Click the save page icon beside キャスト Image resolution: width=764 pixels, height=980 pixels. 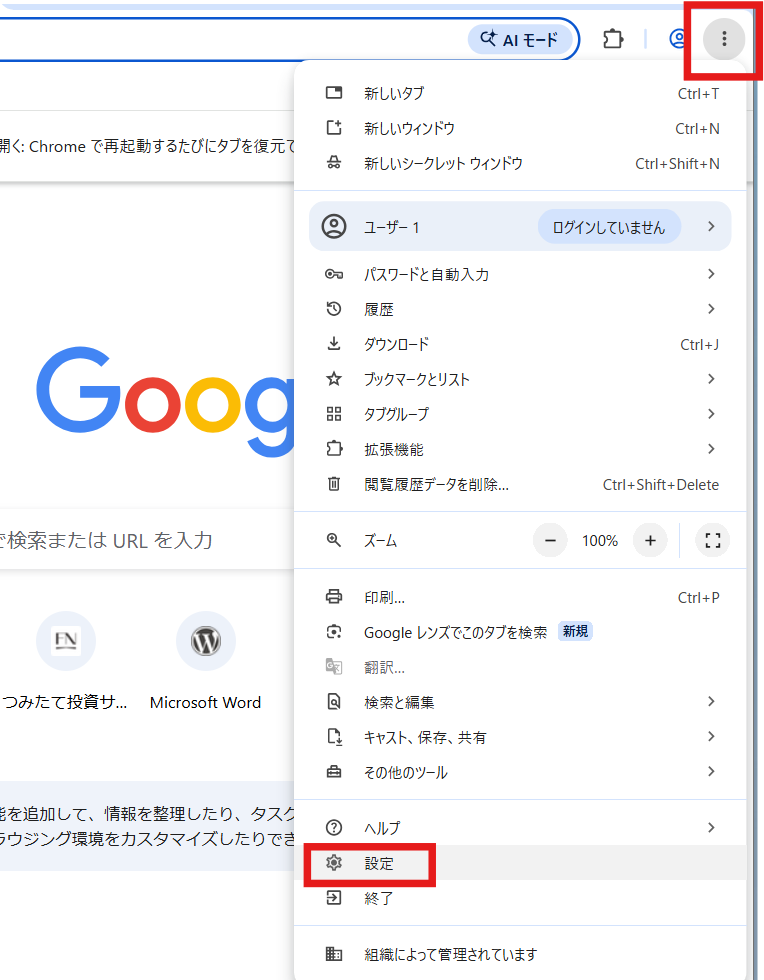334,737
